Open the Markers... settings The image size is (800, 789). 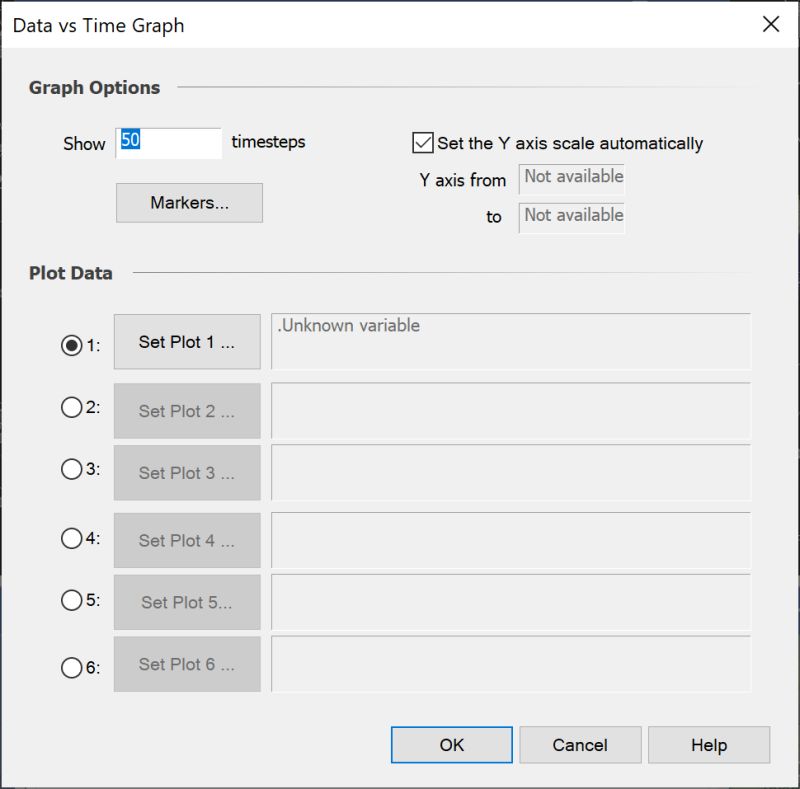(189, 203)
